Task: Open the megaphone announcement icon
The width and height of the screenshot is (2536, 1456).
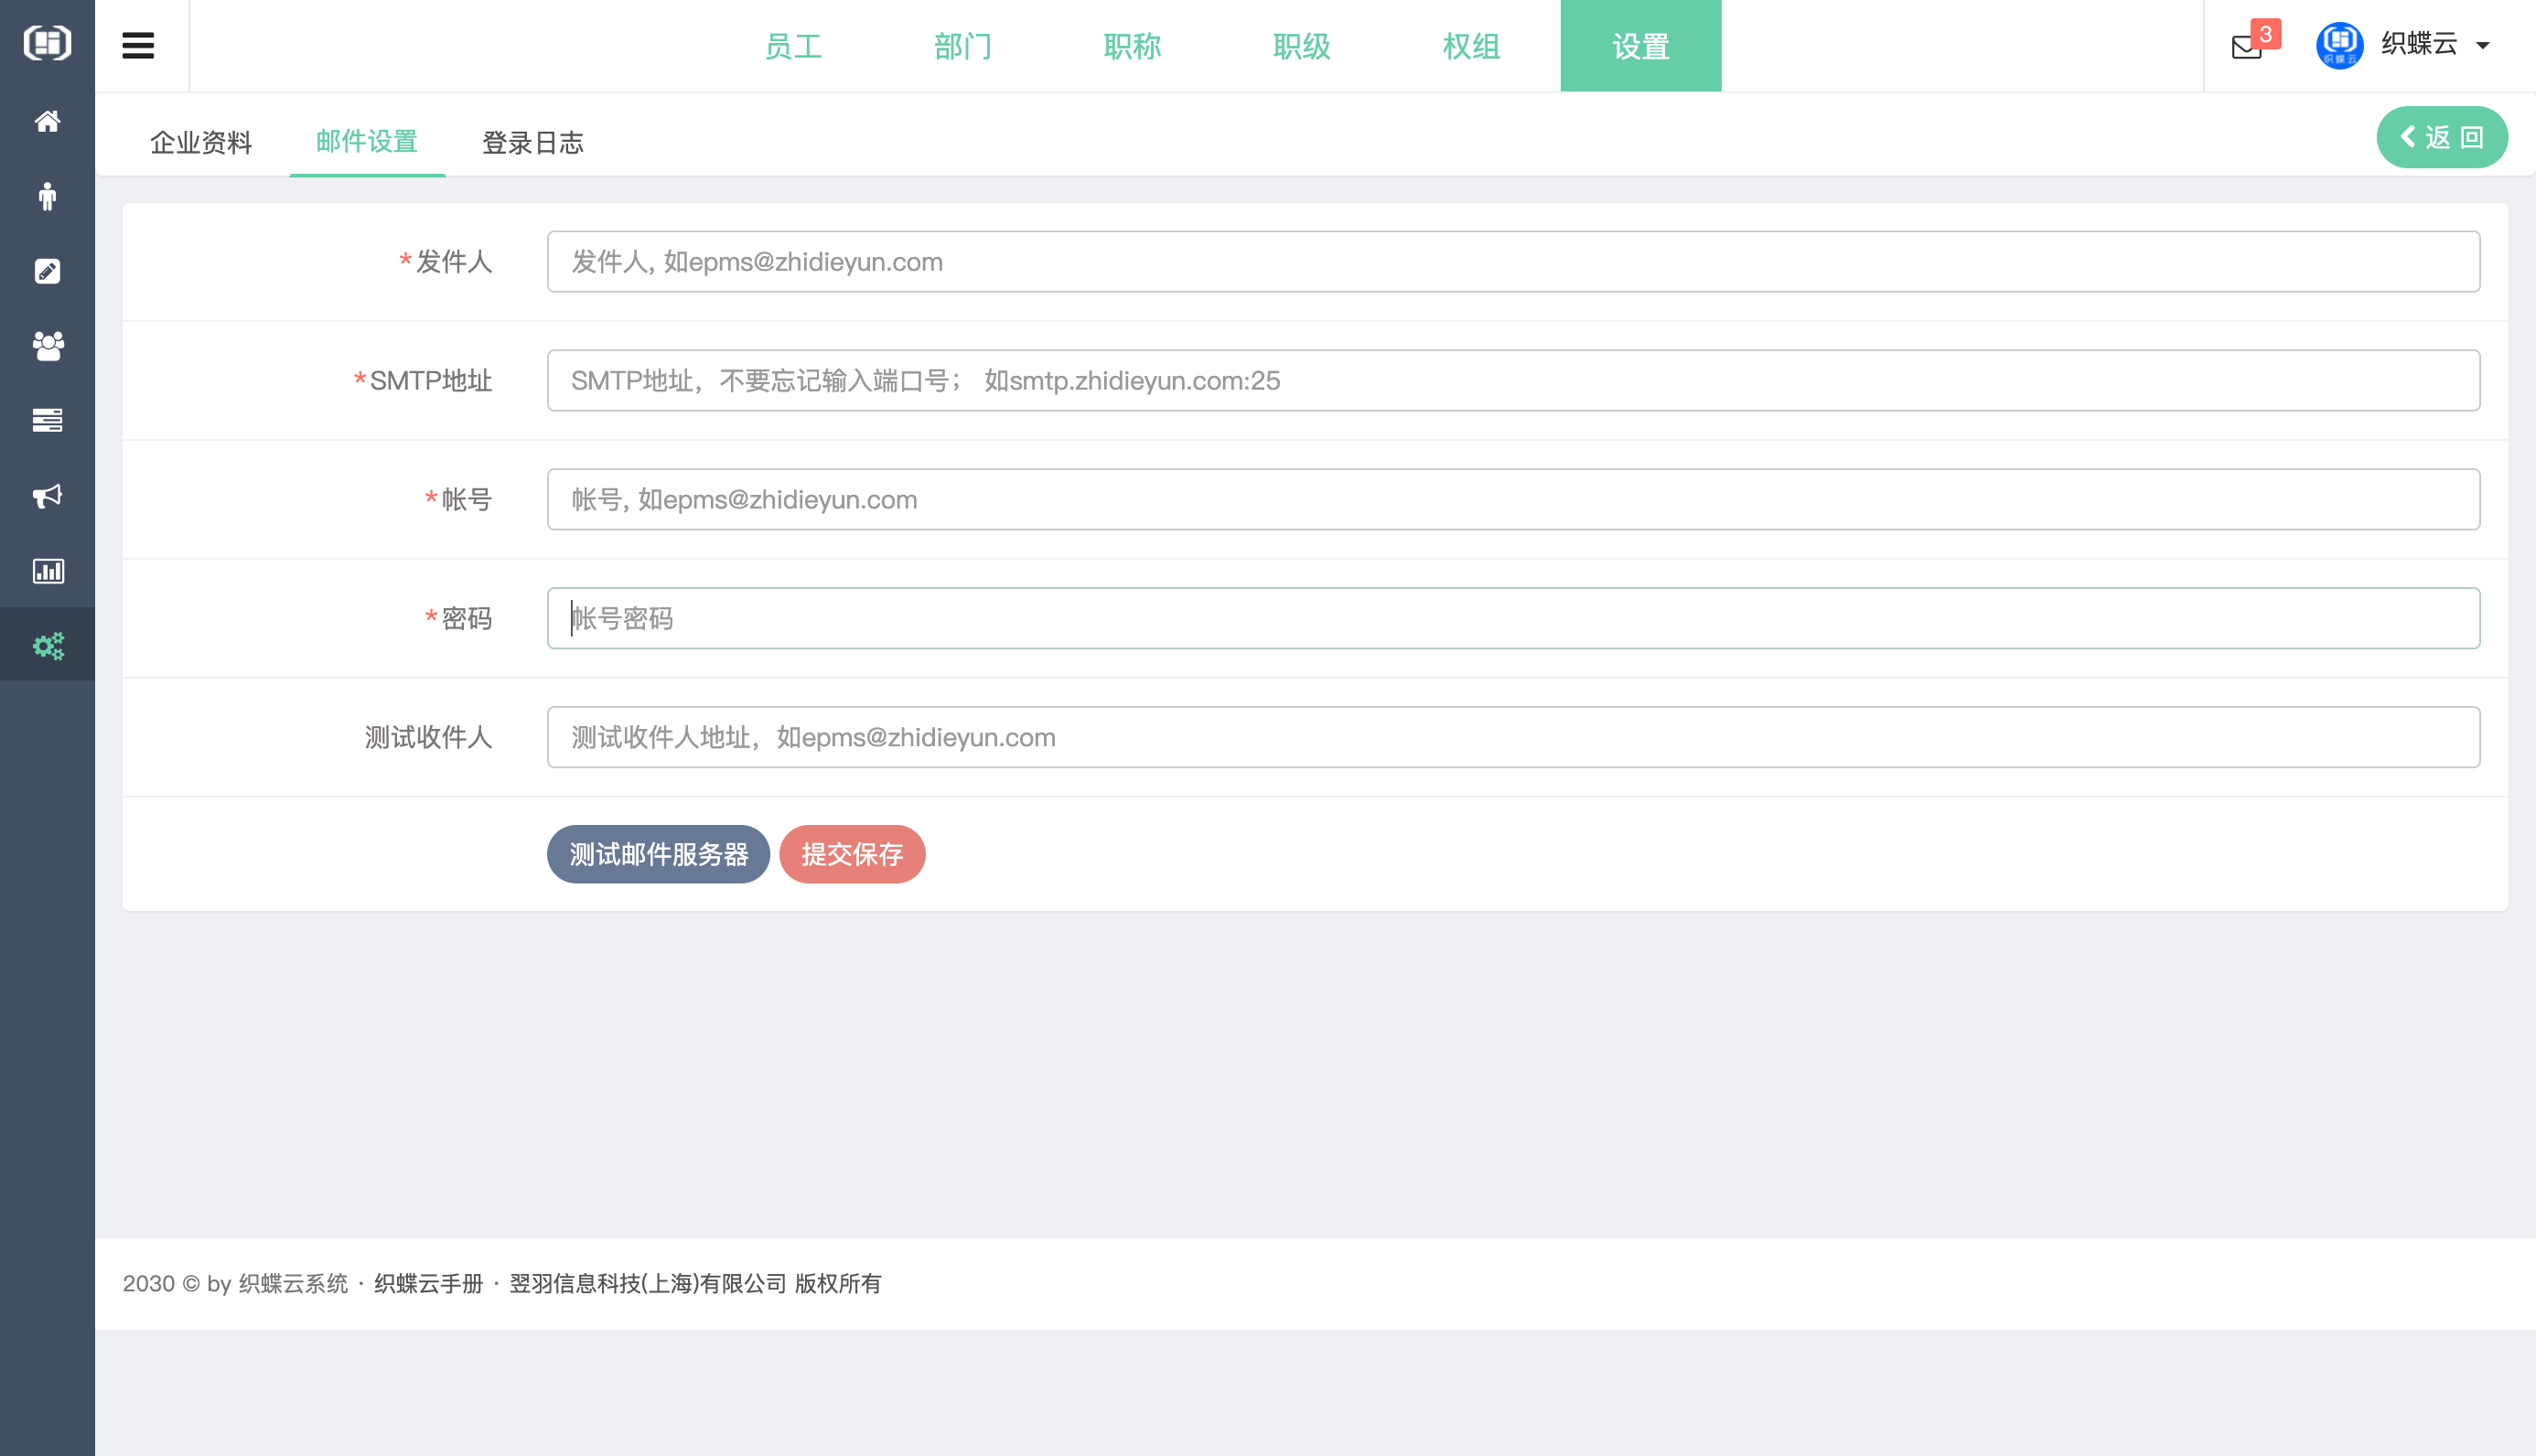Action: tap(47, 496)
